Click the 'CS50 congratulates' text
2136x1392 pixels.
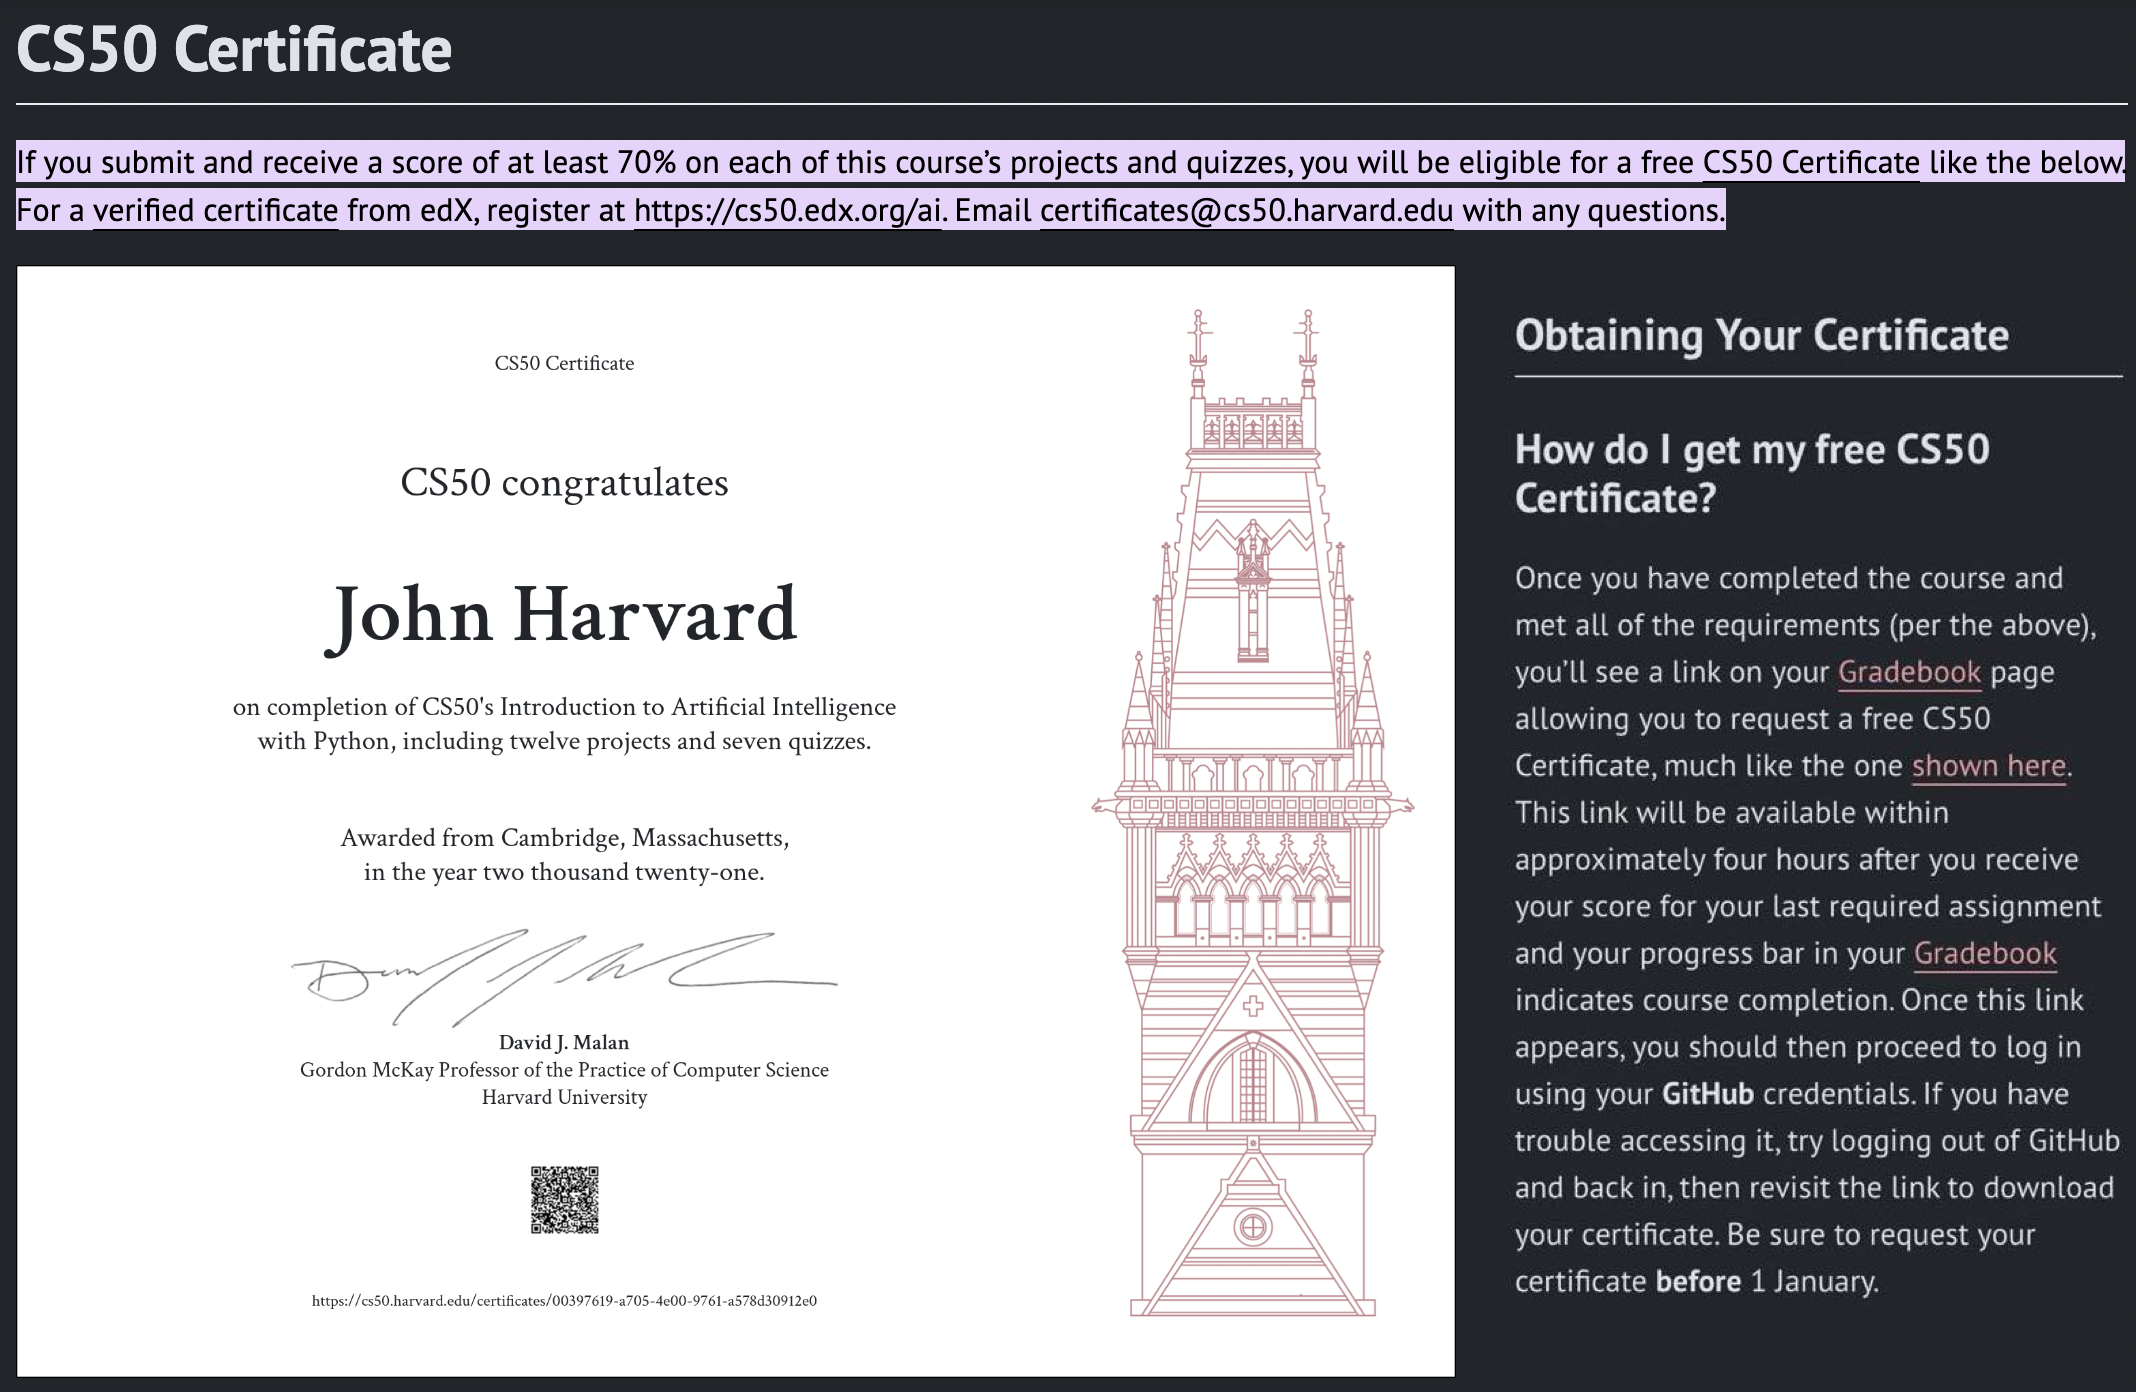[x=564, y=483]
